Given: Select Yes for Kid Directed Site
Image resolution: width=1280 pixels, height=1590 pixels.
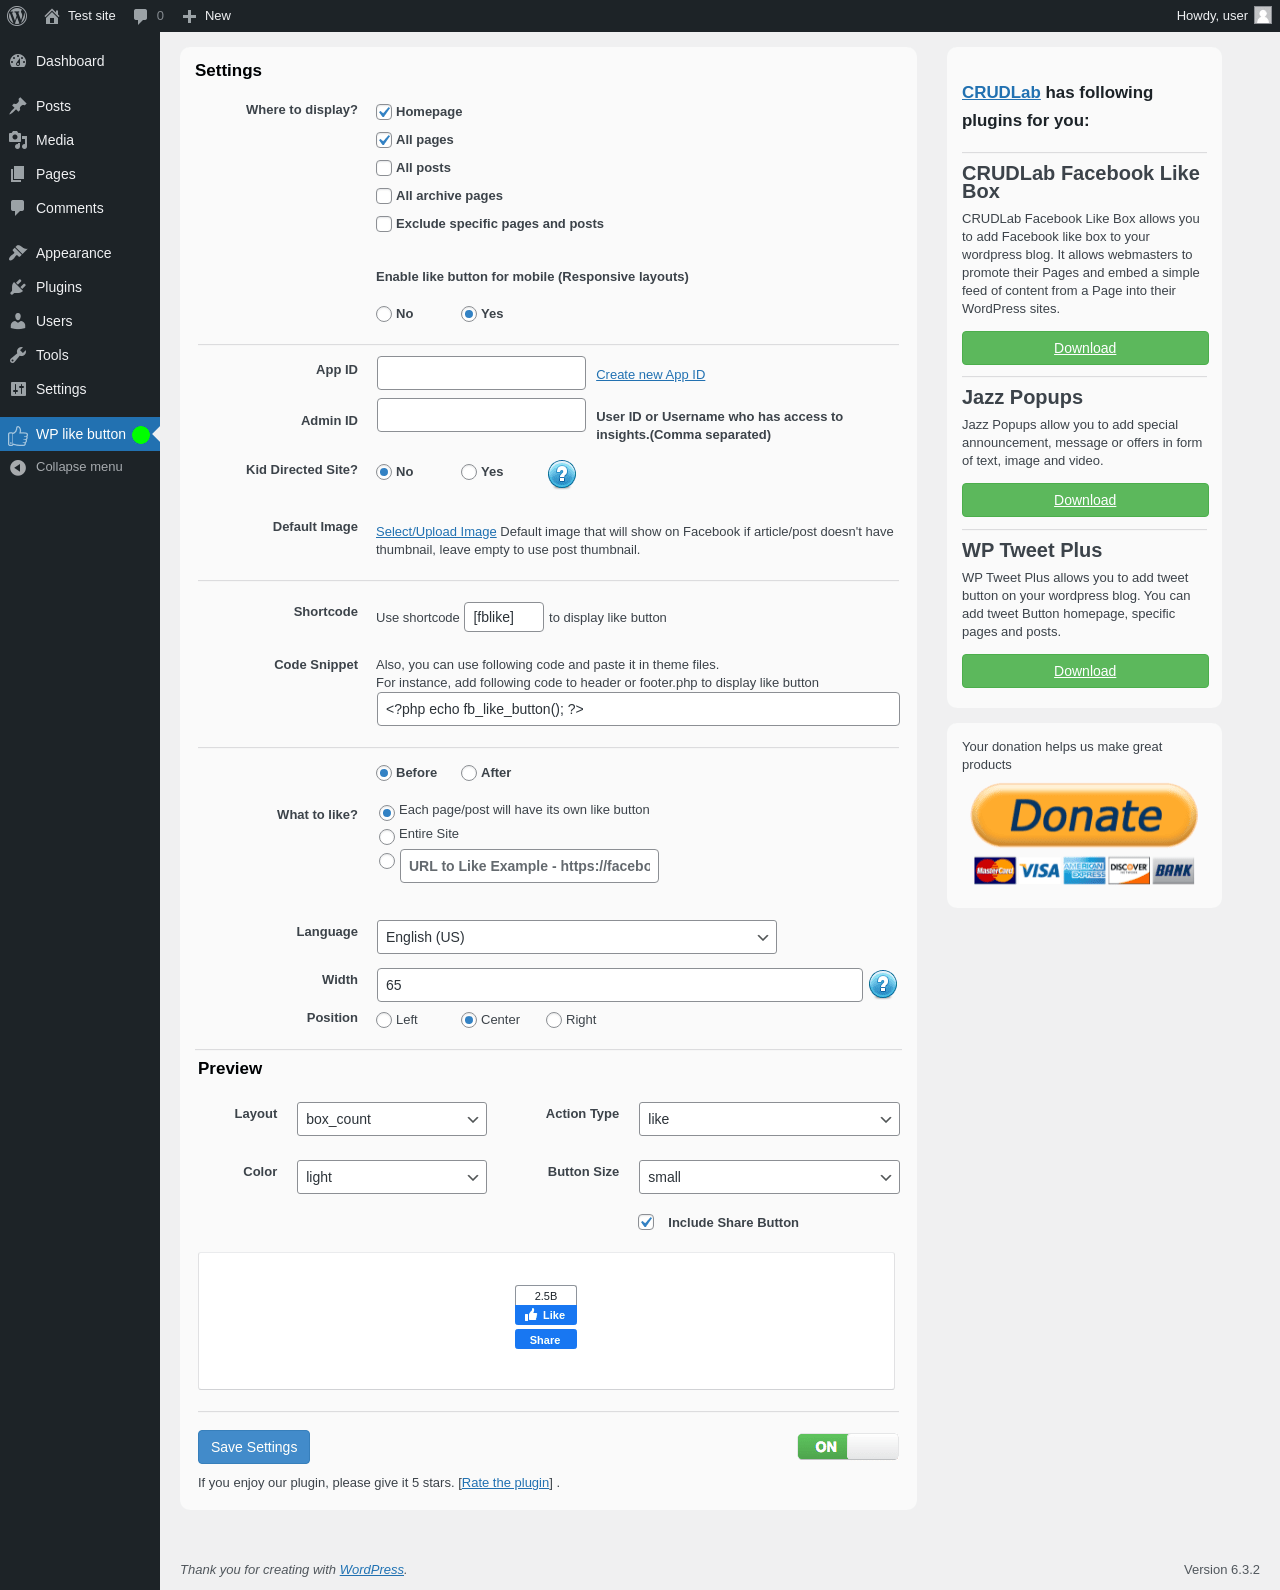Looking at the screenshot, I should (469, 472).
